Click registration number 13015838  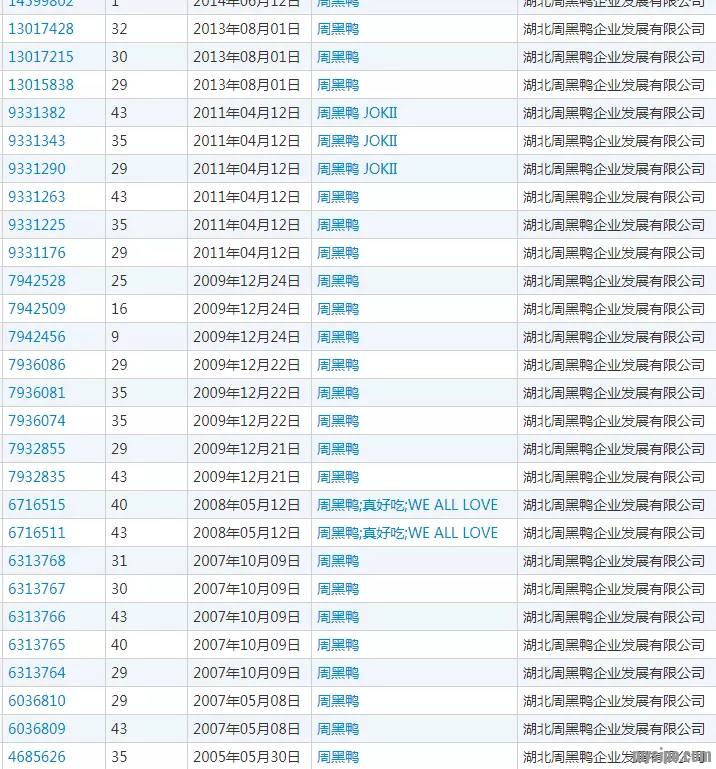click(x=41, y=85)
